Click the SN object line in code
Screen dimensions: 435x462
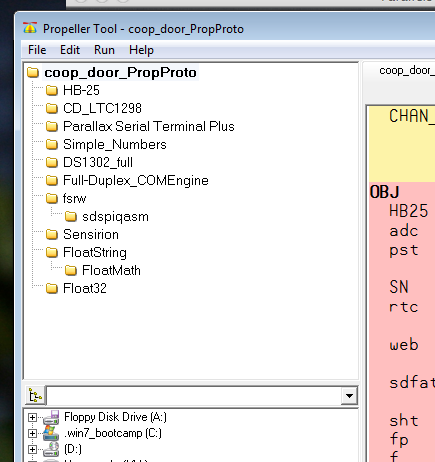pyautogui.click(x=399, y=287)
